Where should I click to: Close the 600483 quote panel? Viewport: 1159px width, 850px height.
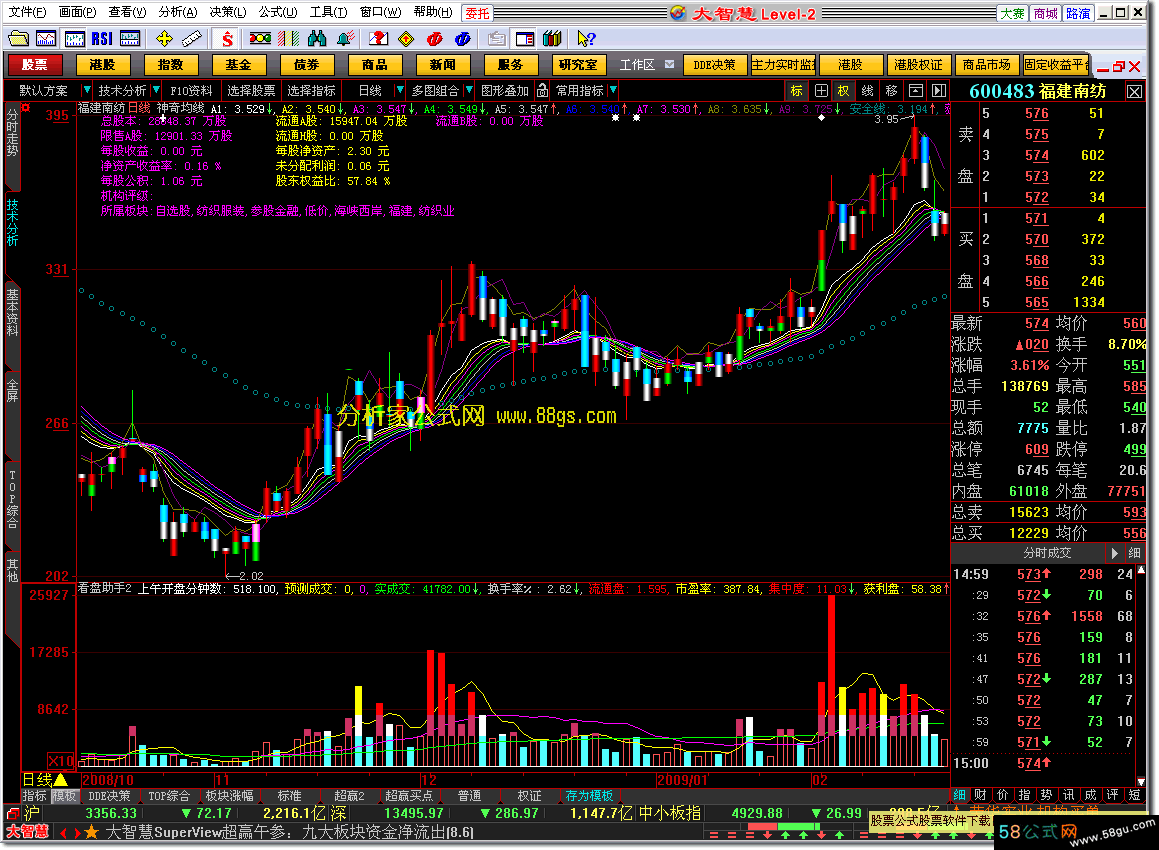pos(1135,91)
